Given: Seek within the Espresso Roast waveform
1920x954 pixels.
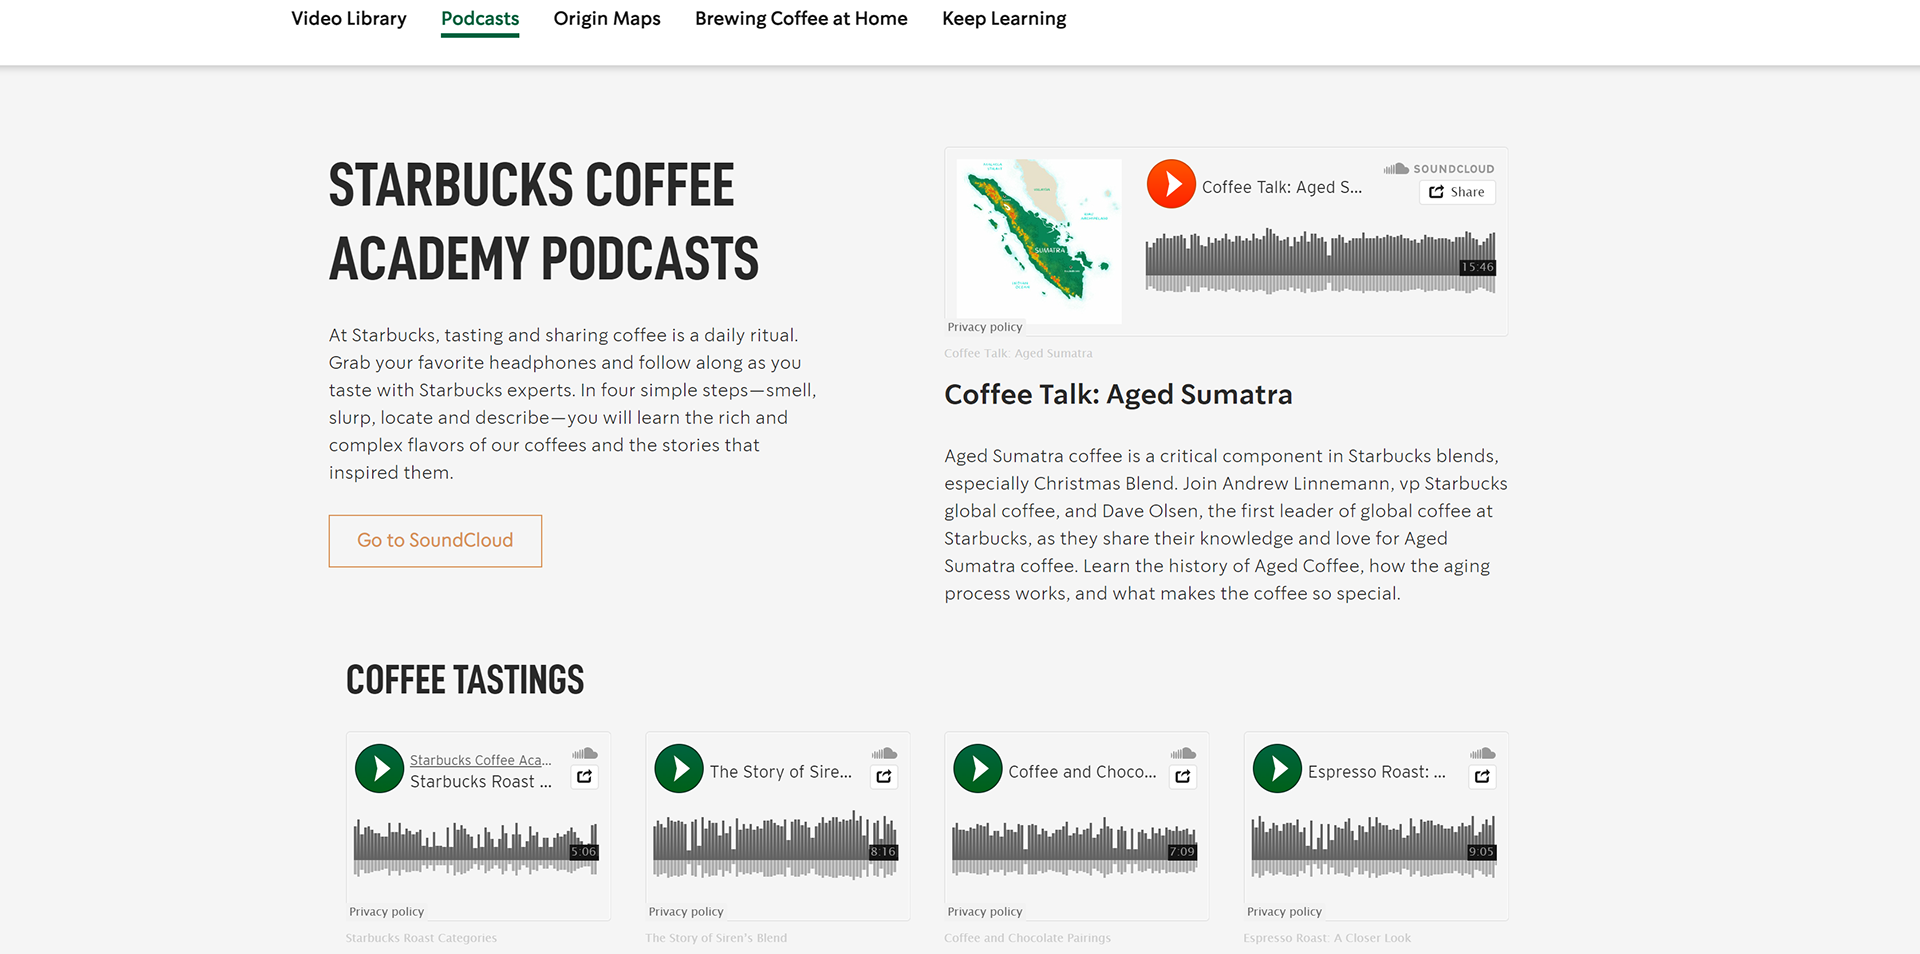Looking at the screenshot, I should tap(1373, 847).
